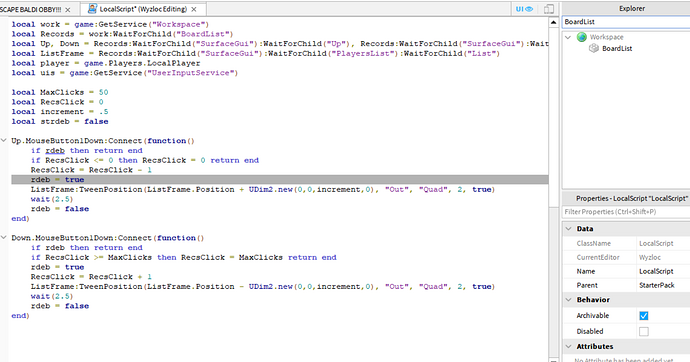Select the Workspace globe icon
Viewport: 690px width, 362px height.
tap(582, 37)
